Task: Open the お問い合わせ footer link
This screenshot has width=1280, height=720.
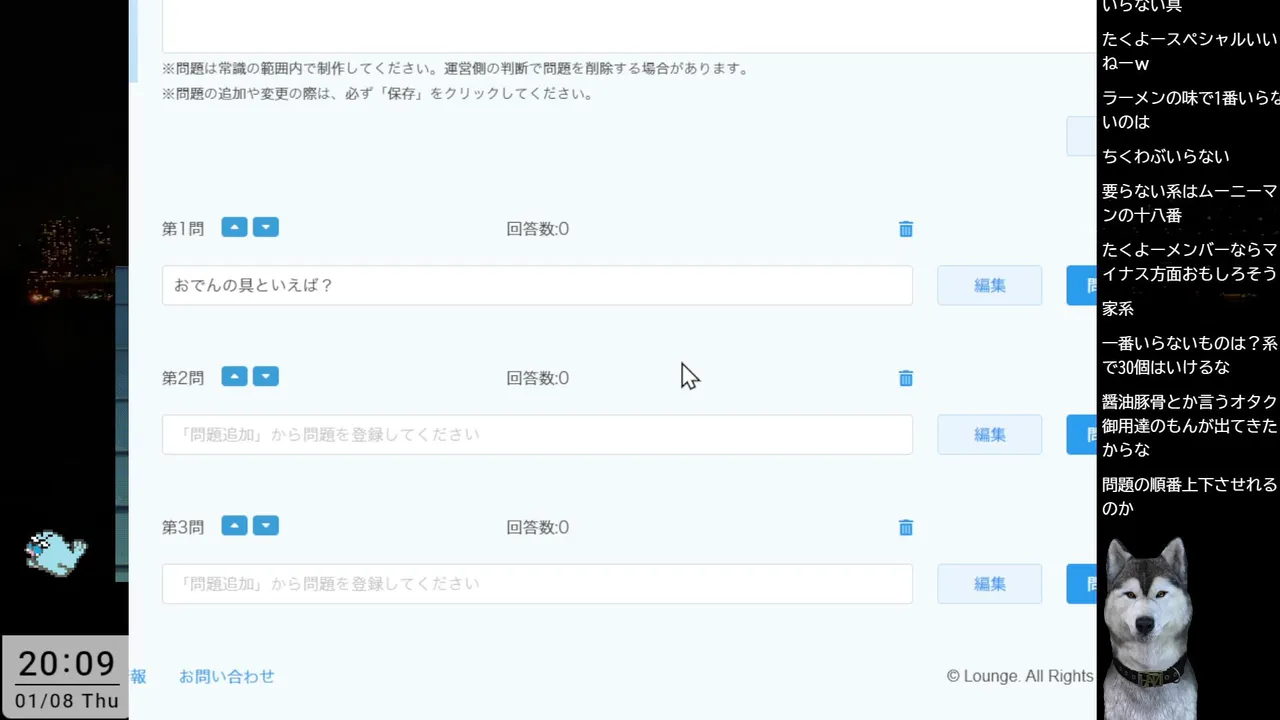Action: click(x=227, y=676)
